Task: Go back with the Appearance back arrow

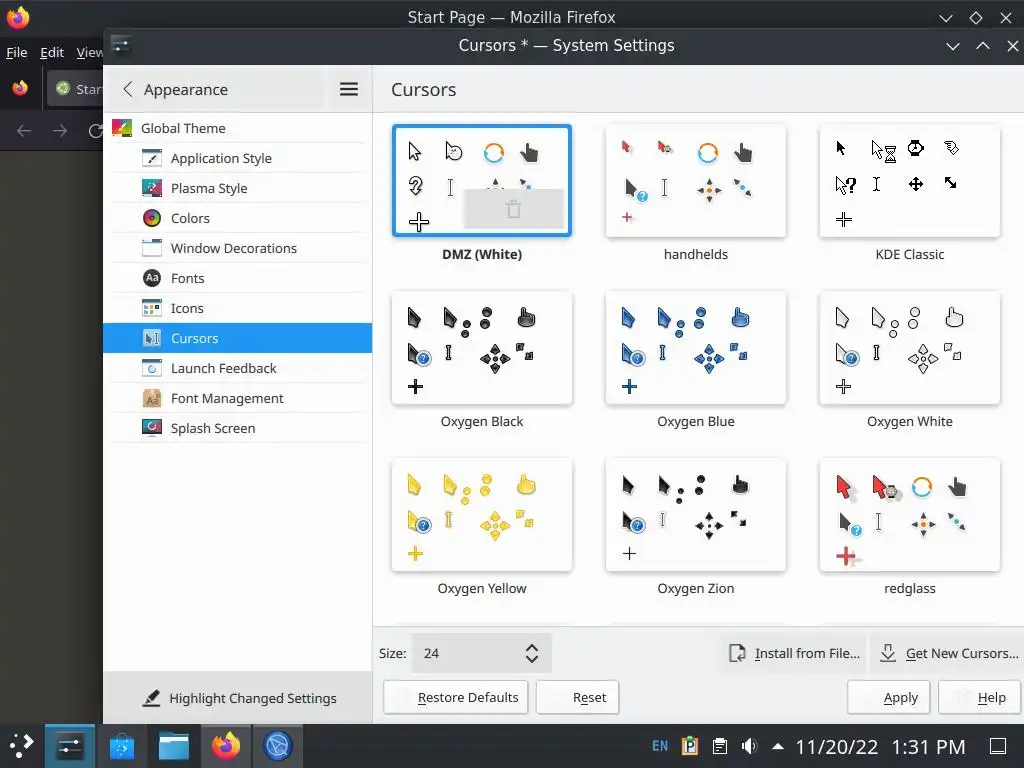Action: pos(128,89)
